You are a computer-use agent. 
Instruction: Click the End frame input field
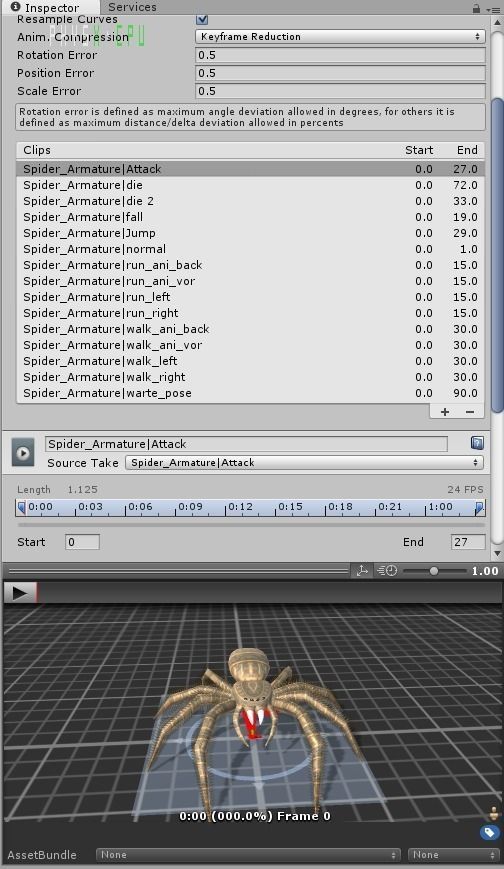tap(468, 542)
